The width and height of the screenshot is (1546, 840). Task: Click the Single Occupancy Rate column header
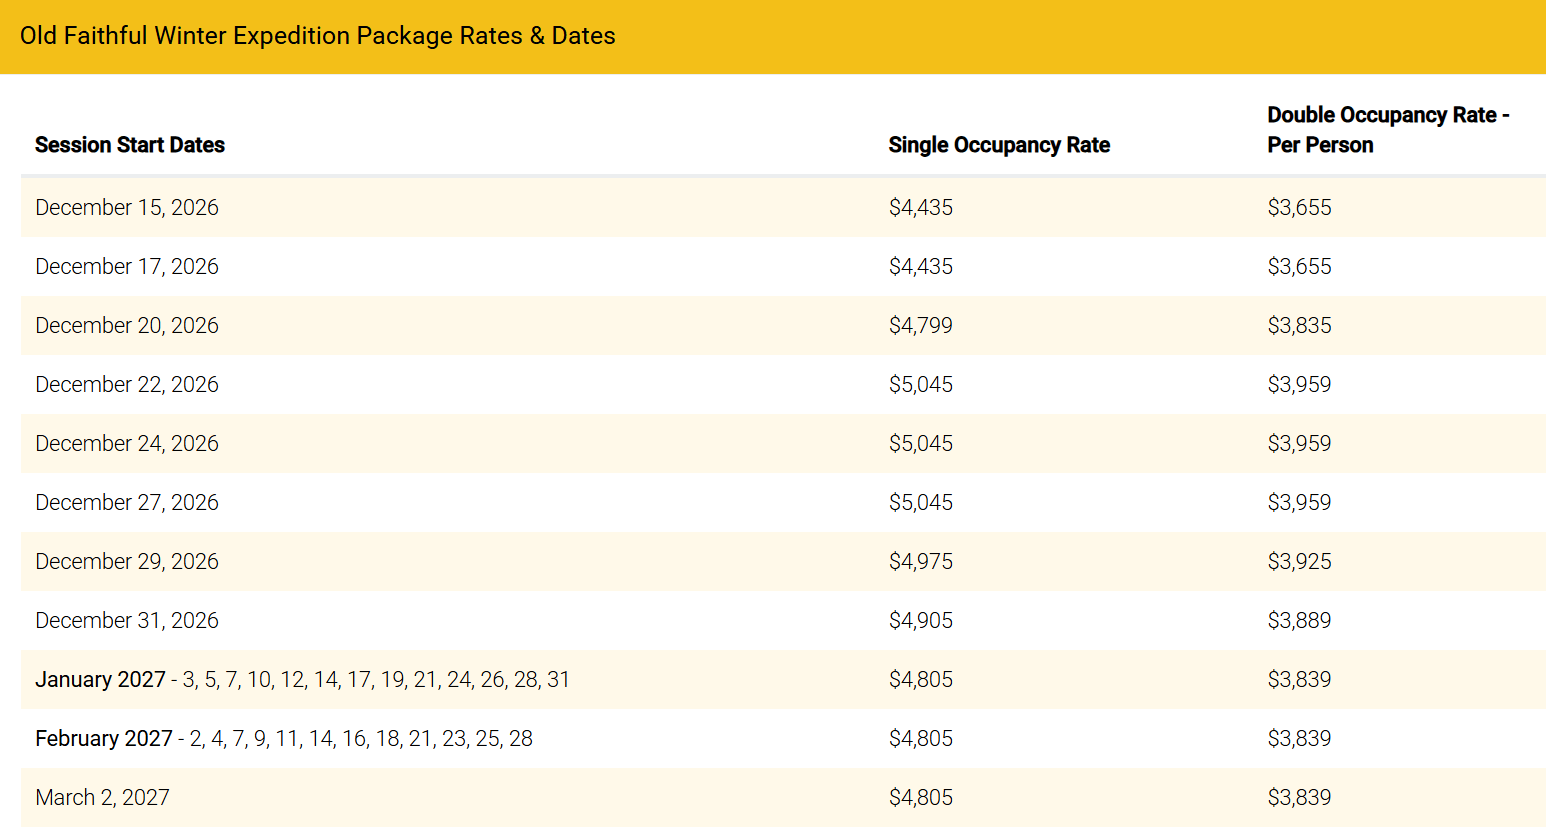point(998,145)
